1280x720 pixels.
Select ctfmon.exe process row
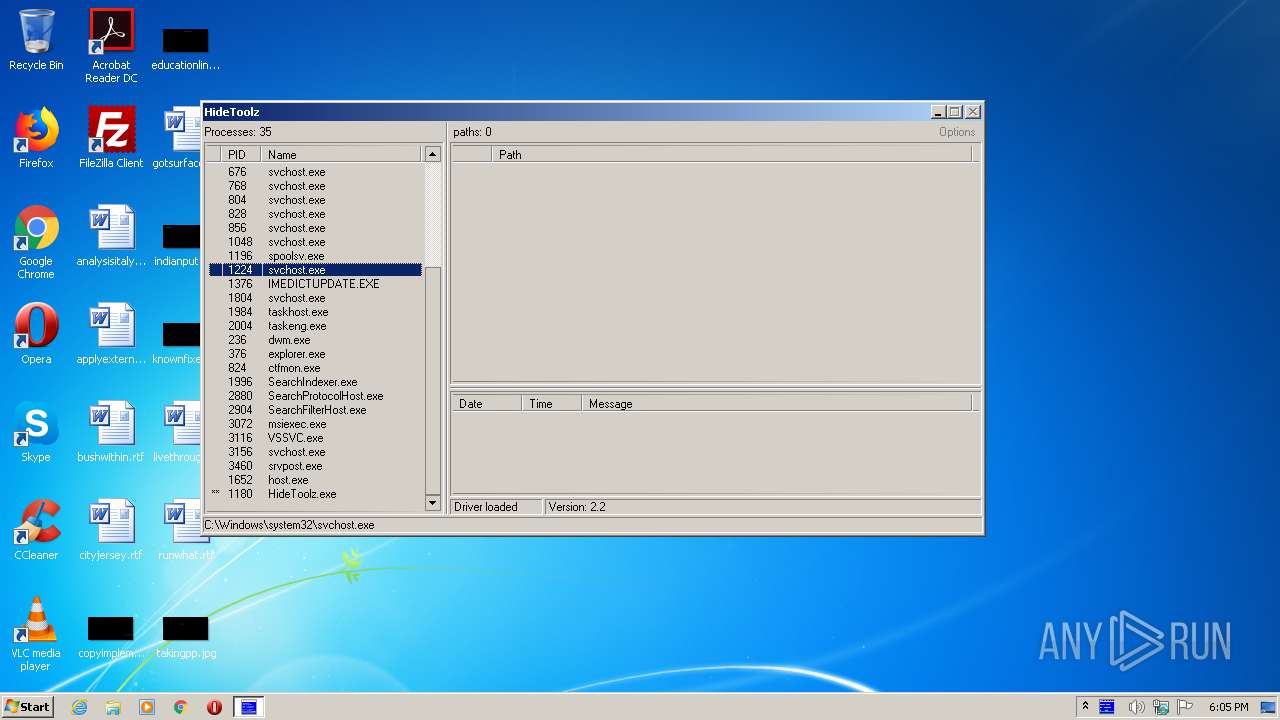coord(315,368)
